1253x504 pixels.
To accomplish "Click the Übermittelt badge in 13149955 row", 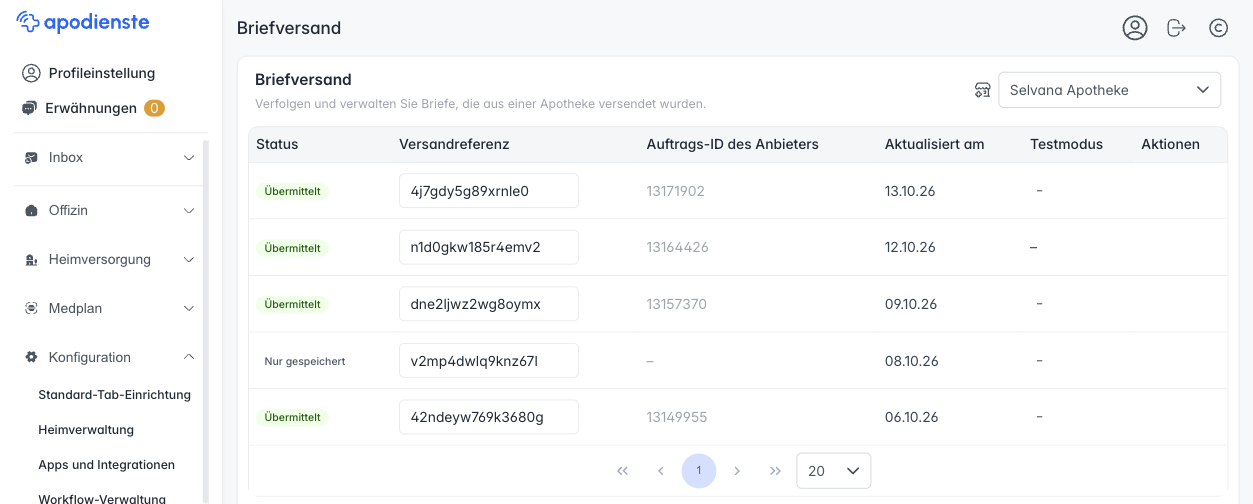I will pos(292,417).
